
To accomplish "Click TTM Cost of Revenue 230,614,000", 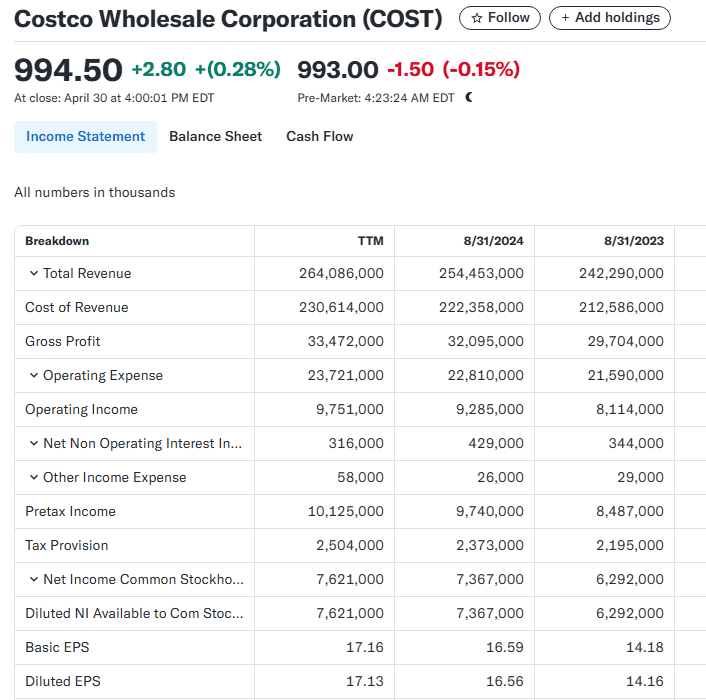I will [341, 307].
